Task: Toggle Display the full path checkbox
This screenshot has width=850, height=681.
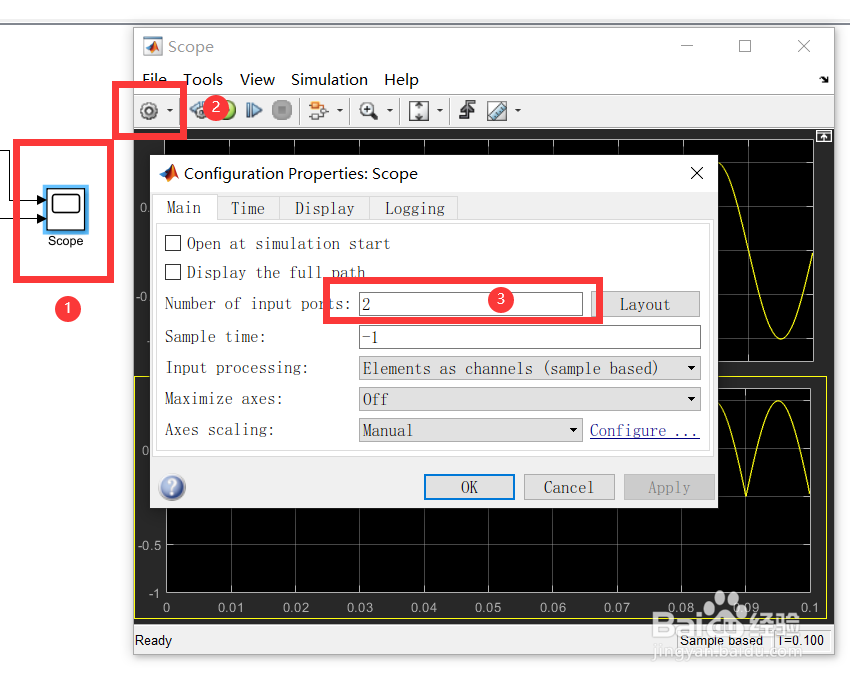Action: pos(173,272)
